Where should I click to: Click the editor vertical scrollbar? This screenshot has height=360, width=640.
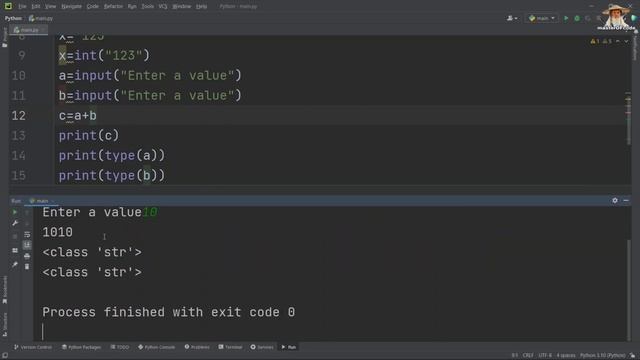628,118
